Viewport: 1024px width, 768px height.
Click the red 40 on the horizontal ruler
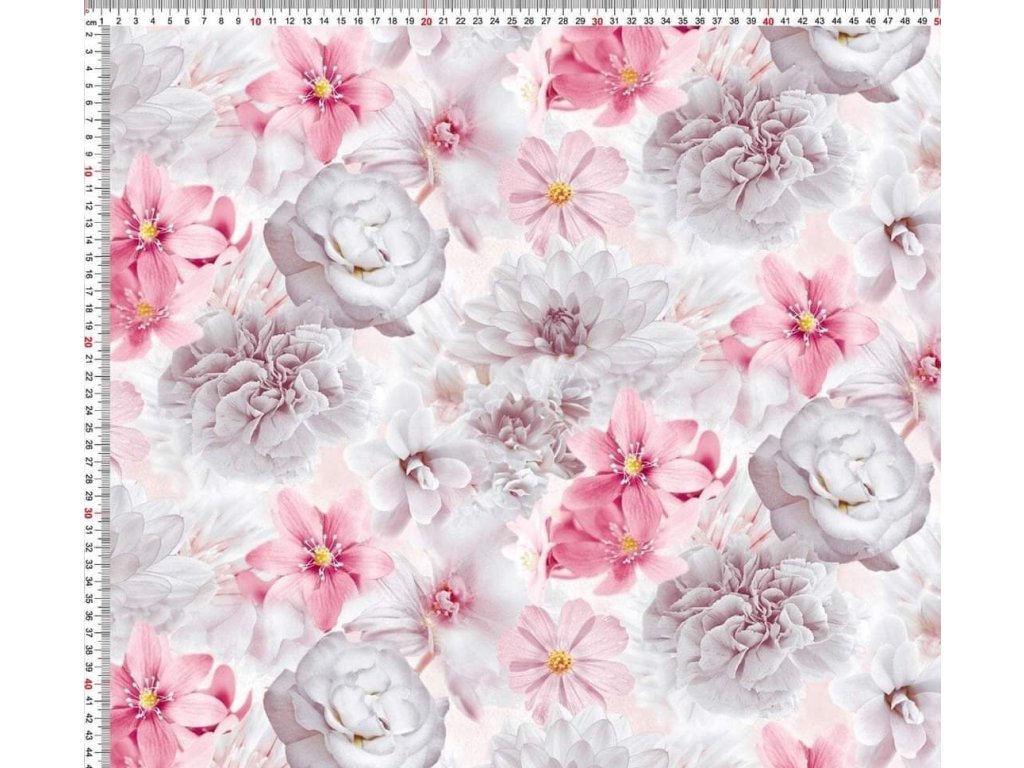[x=768, y=22]
